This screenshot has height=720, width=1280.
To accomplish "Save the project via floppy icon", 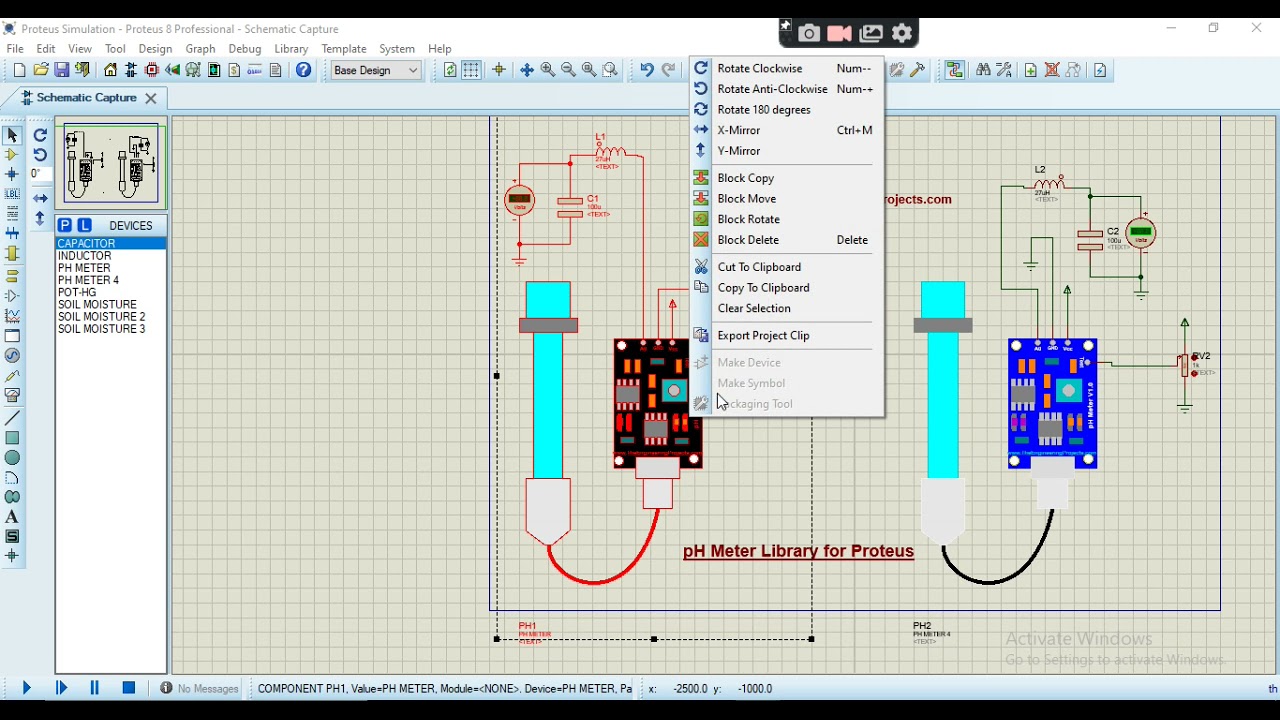I will (x=62, y=70).
